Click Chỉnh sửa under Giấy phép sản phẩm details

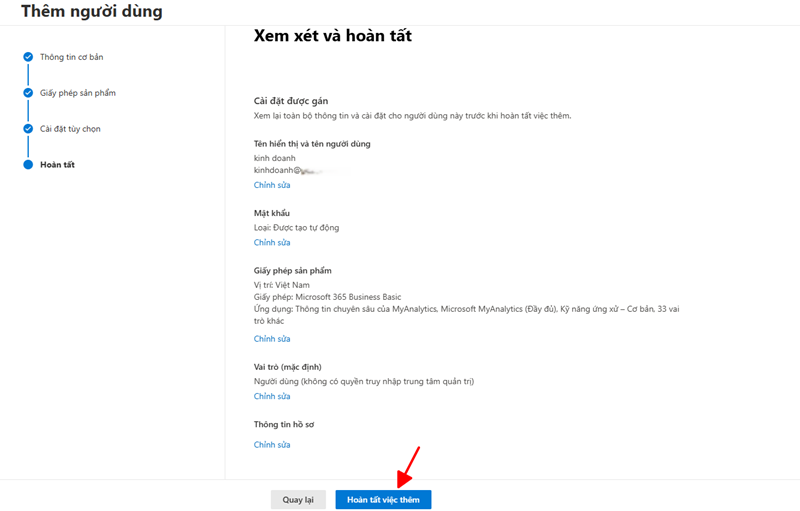point(272,339)
